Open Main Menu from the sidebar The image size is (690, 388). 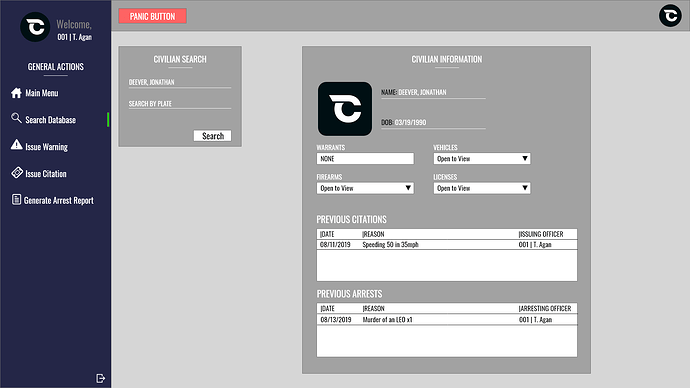click(x=42, y=93)
